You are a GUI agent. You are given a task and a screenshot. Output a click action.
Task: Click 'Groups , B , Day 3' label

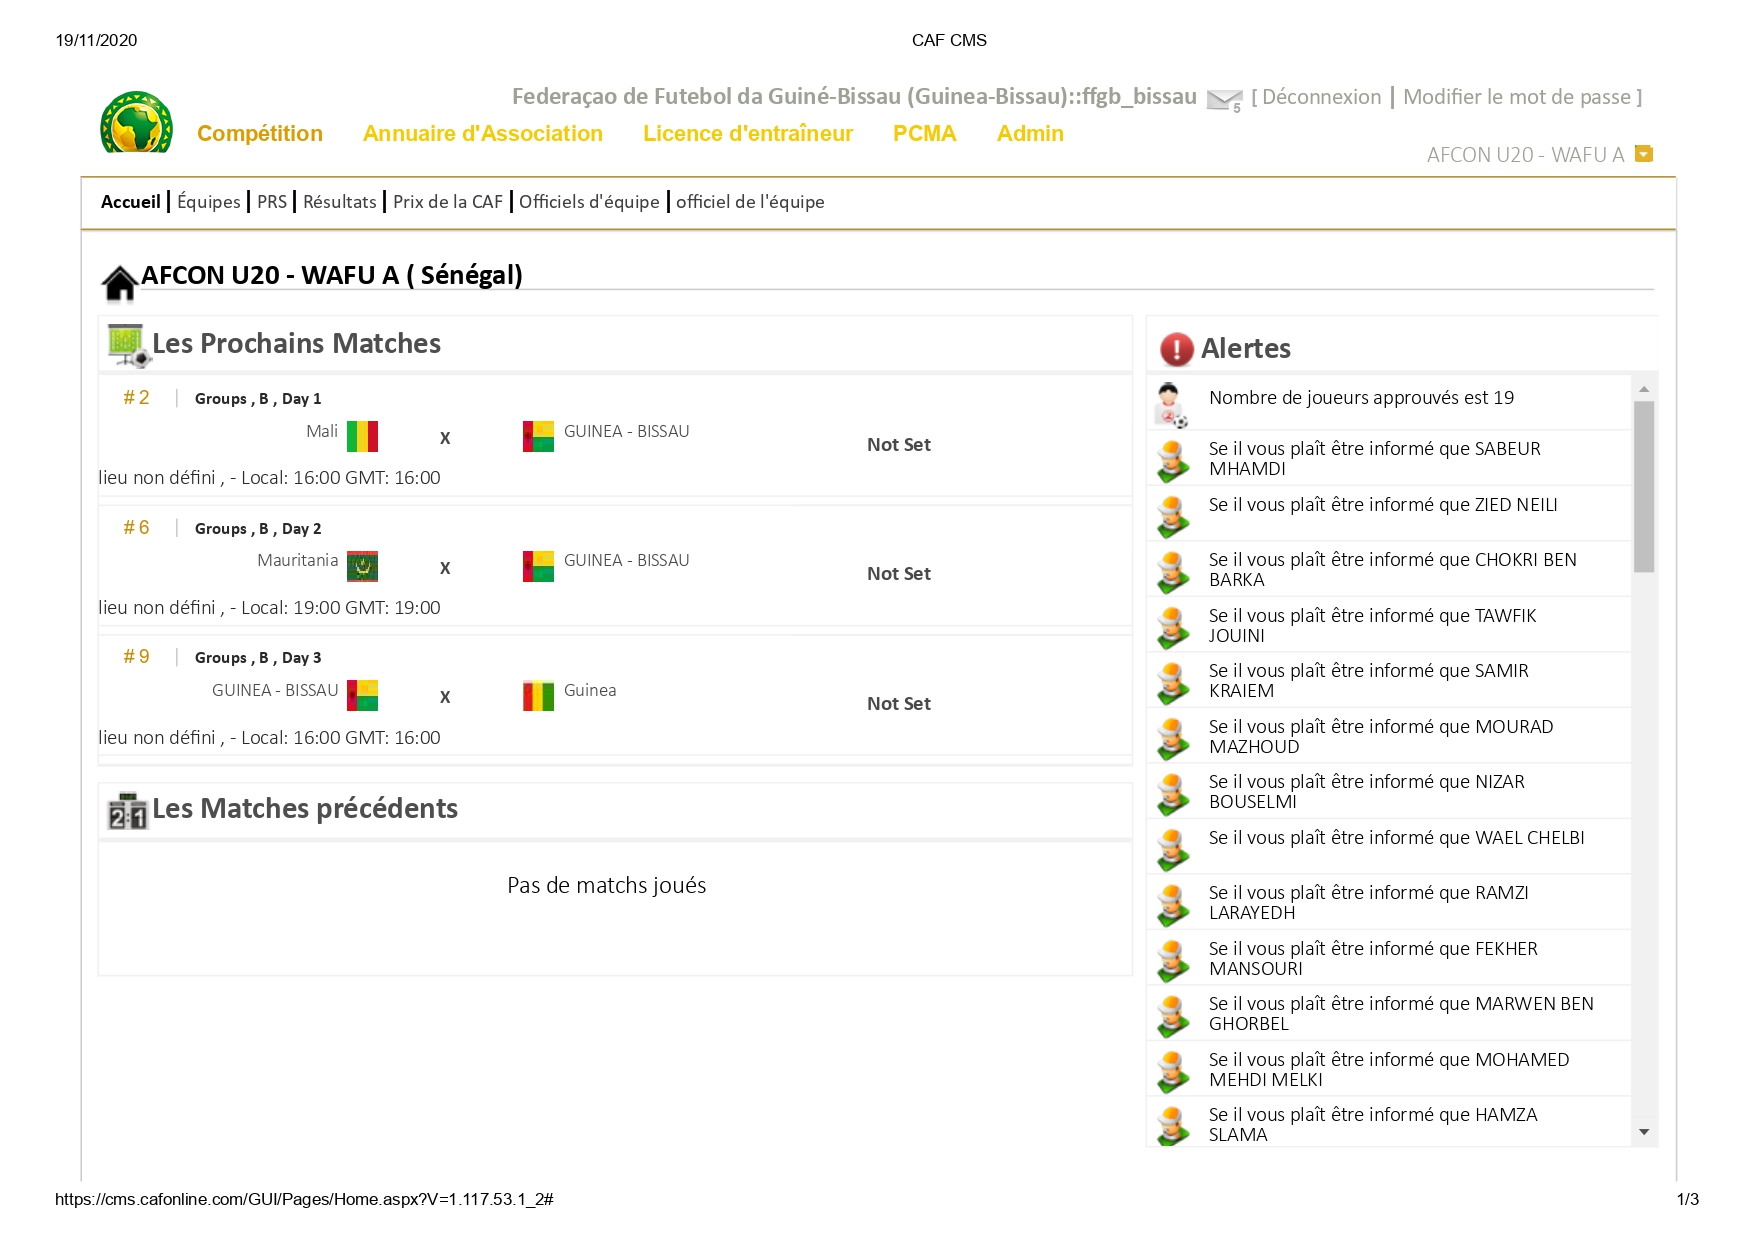pyautogui.click(x=258, y=658)
